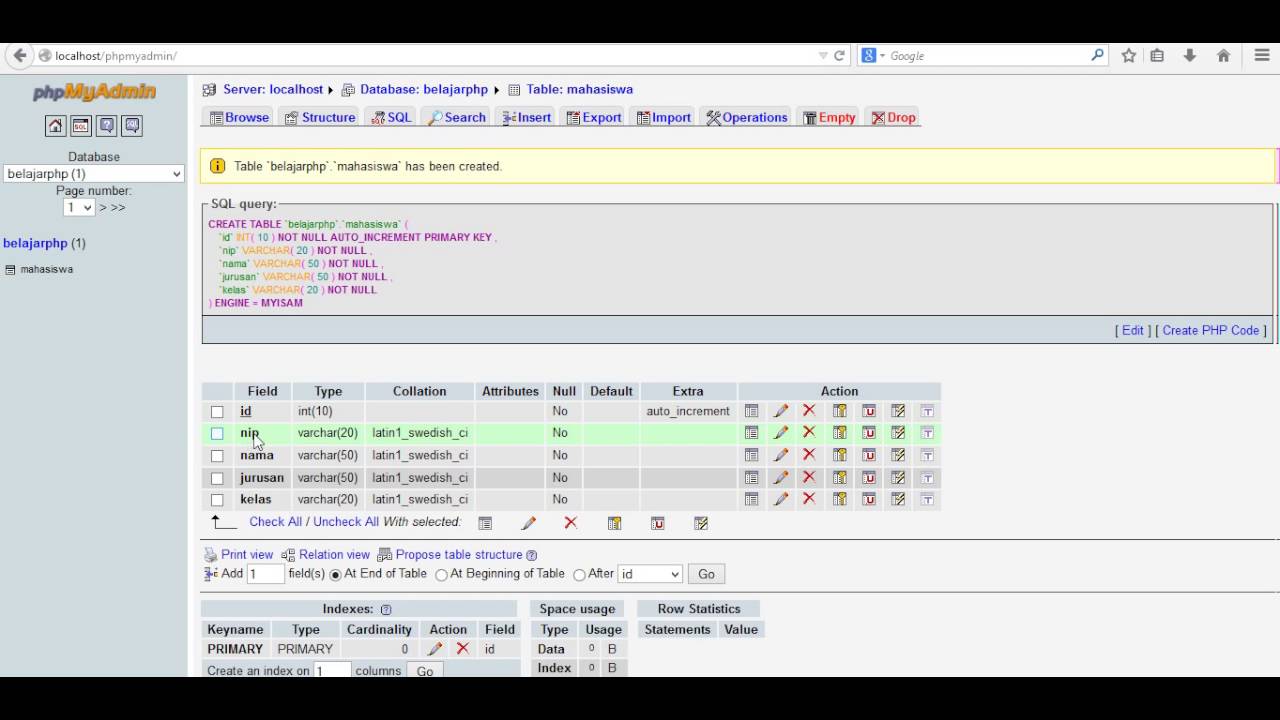
Task: Open phpMyAdmin documentation help icon
Action: click(x=107, y=126)
